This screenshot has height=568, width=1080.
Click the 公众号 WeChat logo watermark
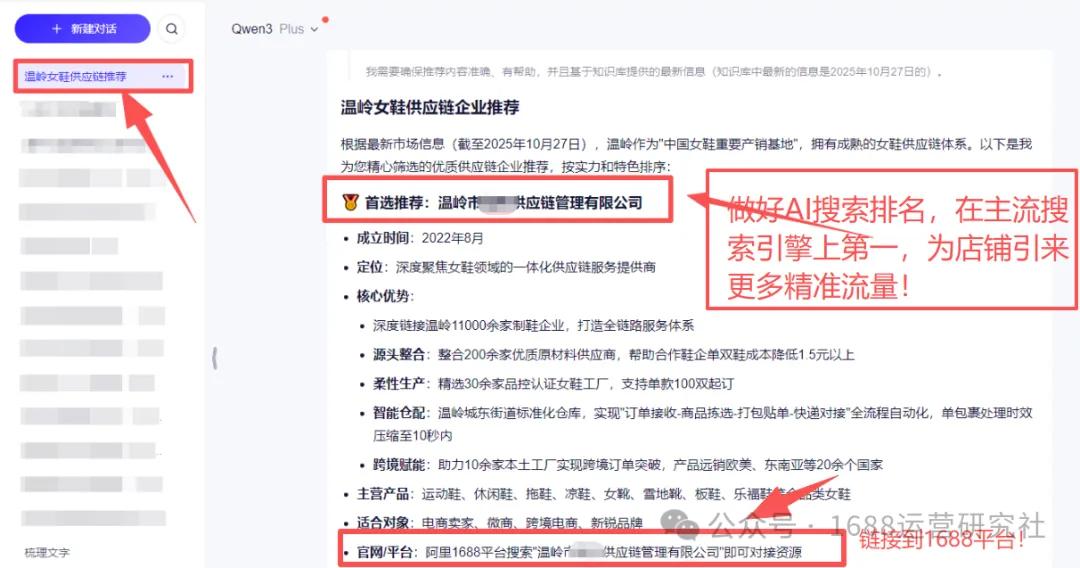(679, 525)
